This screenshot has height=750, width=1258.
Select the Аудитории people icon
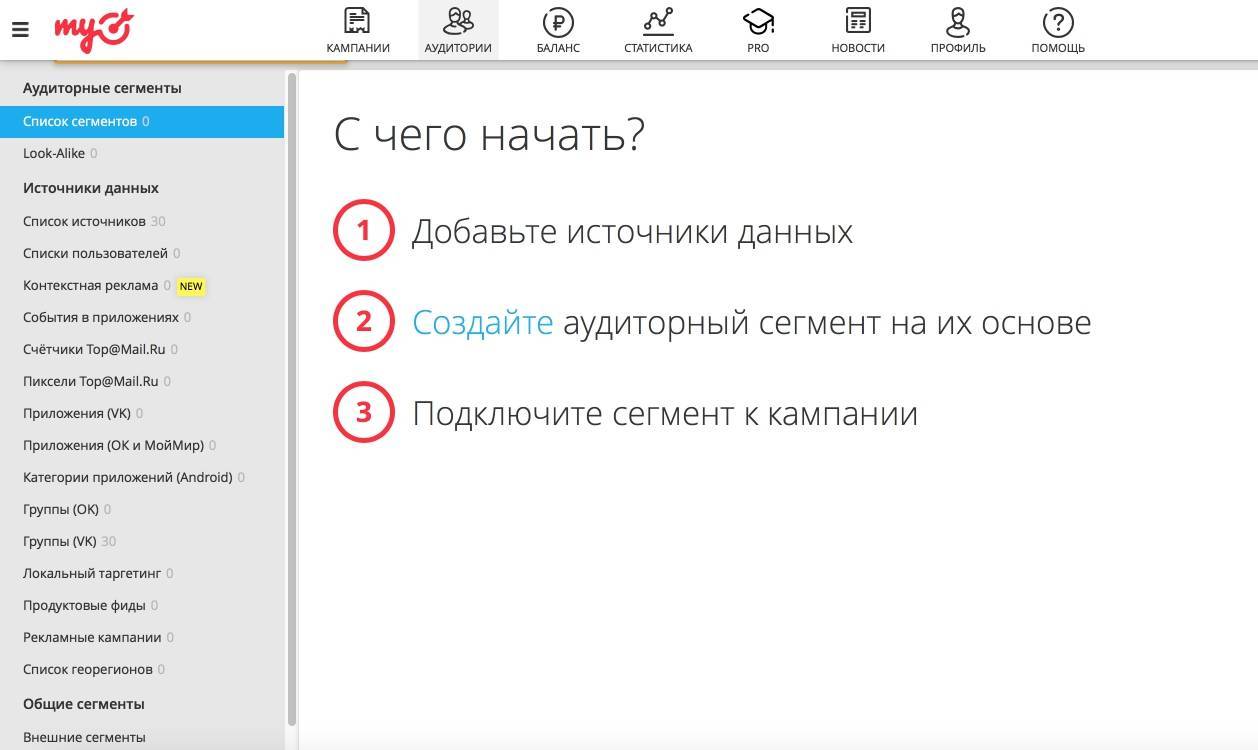coord(458,21)
